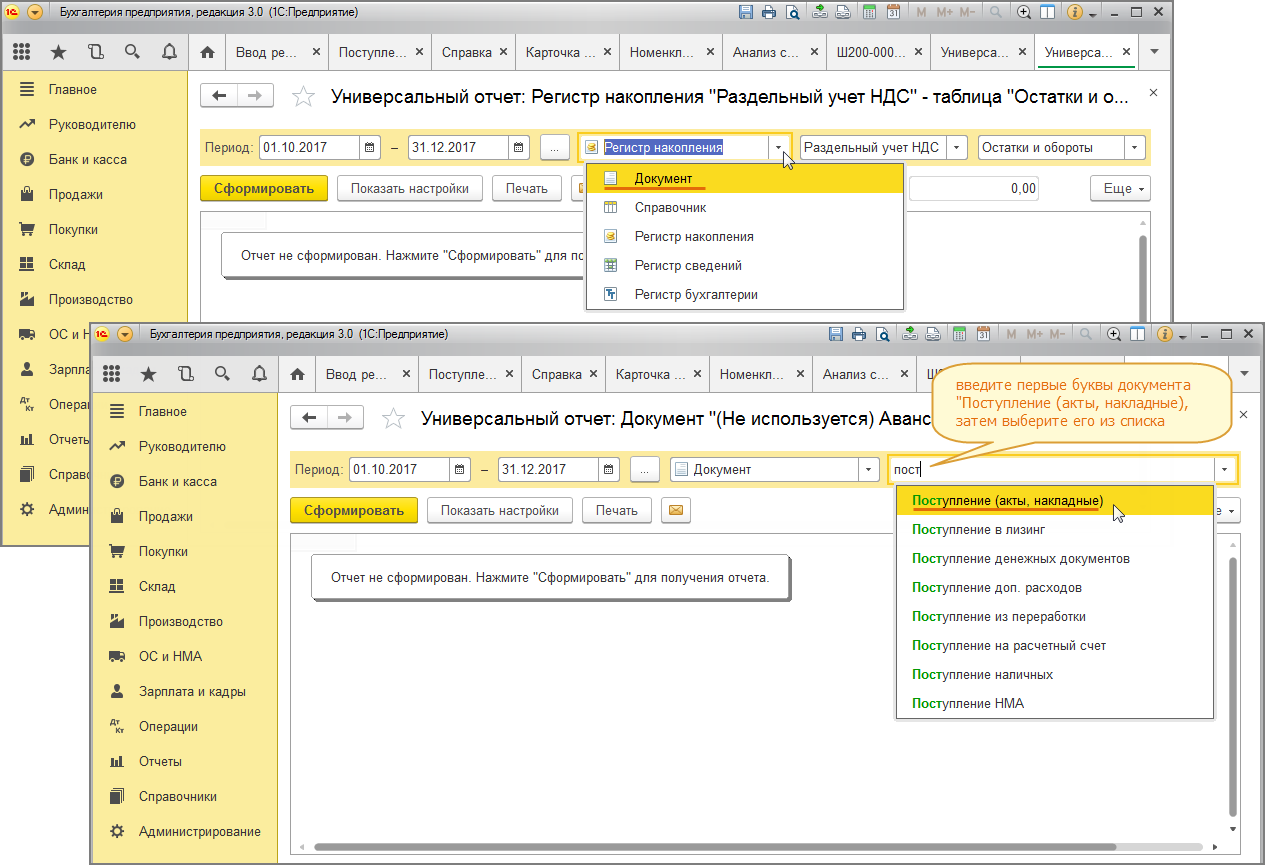Click start date field in back window
Image resolution: width=1267 pixels, height=868 pixels.
(310, 147)
